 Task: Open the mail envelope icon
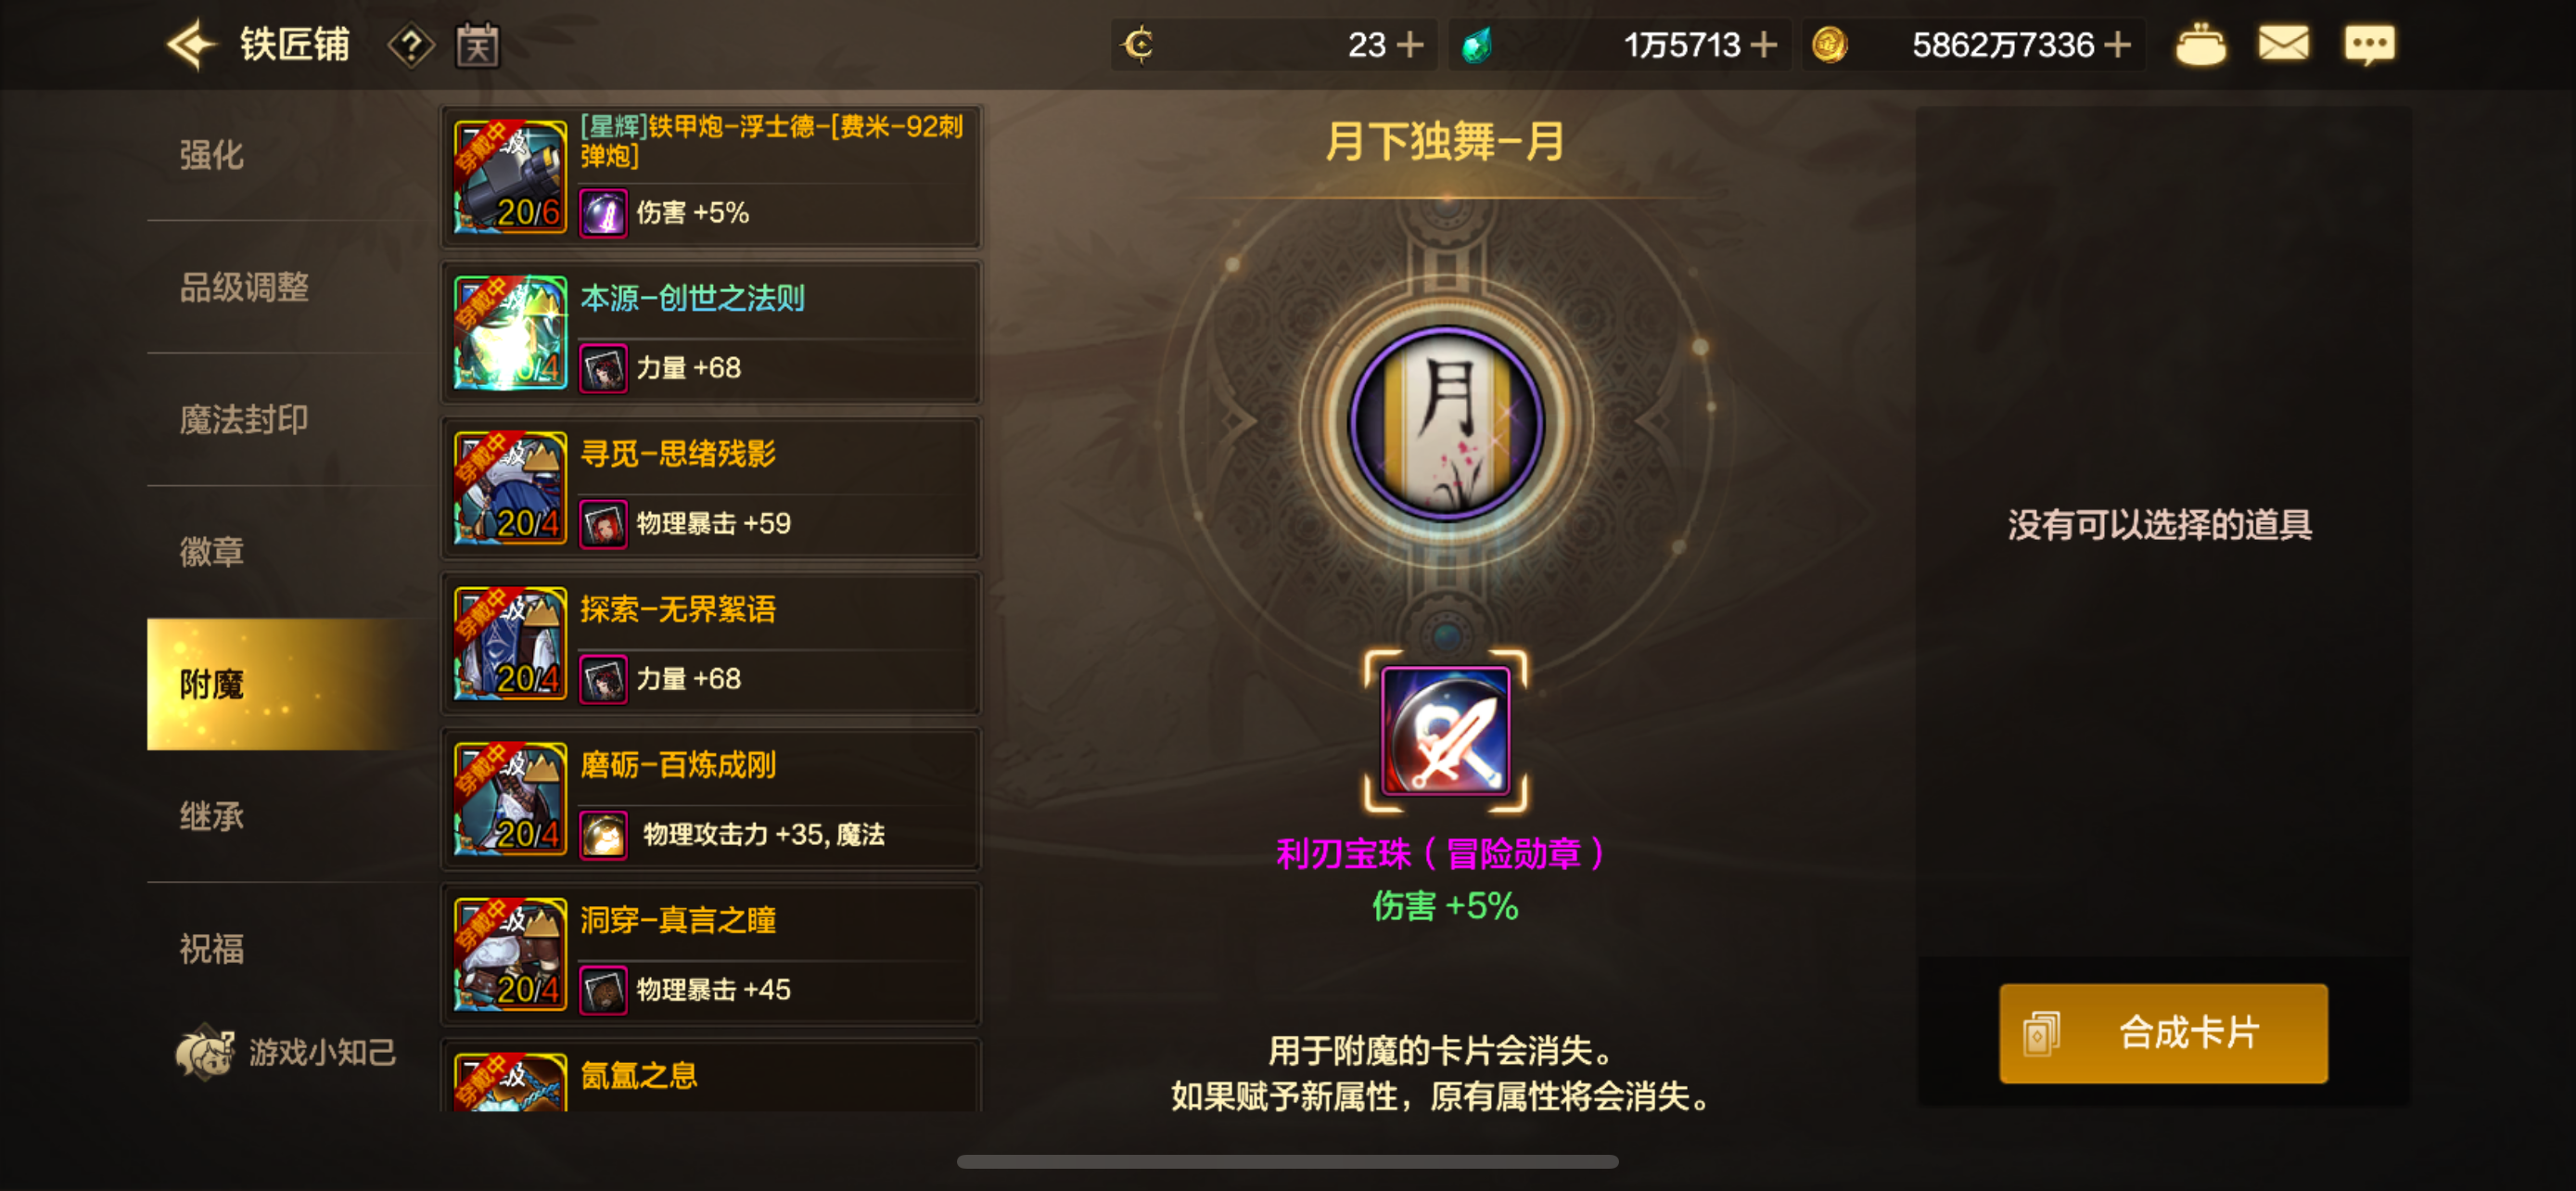point(2283,44)
